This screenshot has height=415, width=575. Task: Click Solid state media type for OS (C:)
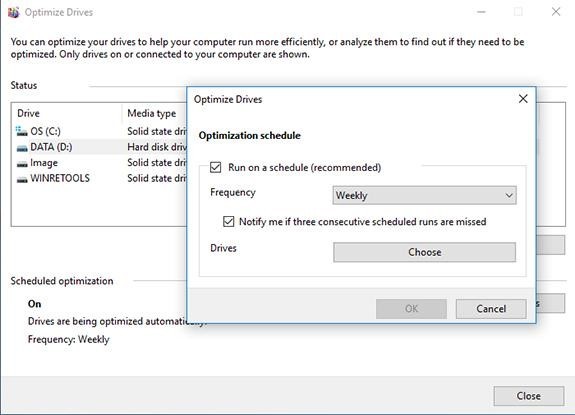coord(157,131)
